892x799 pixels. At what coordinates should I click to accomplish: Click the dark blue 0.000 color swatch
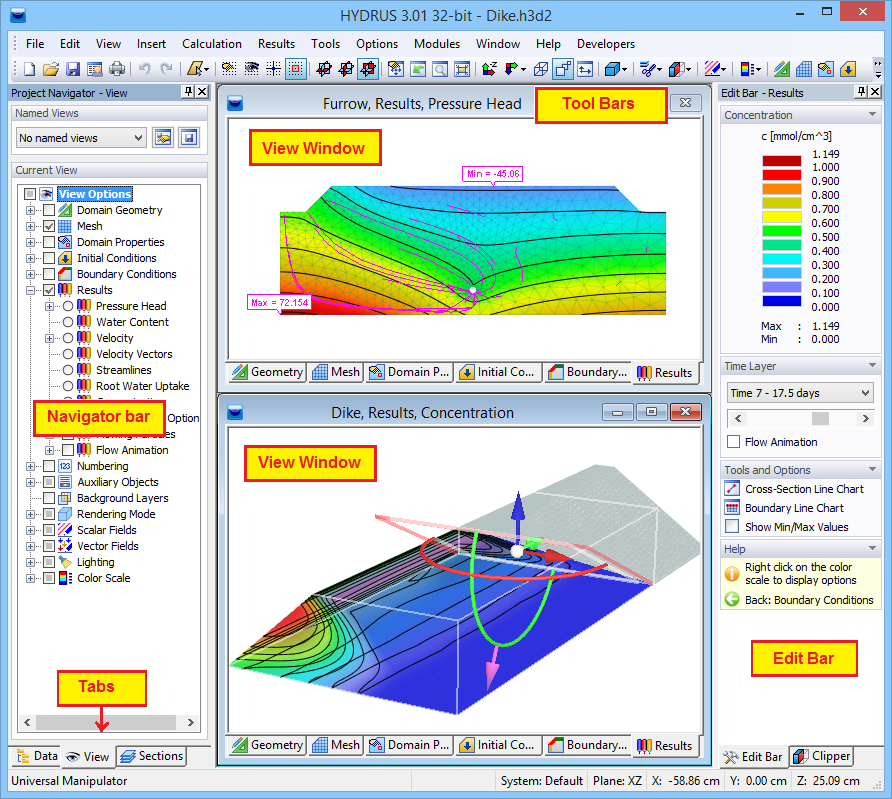pyautogui.click(x=782, y=301)
